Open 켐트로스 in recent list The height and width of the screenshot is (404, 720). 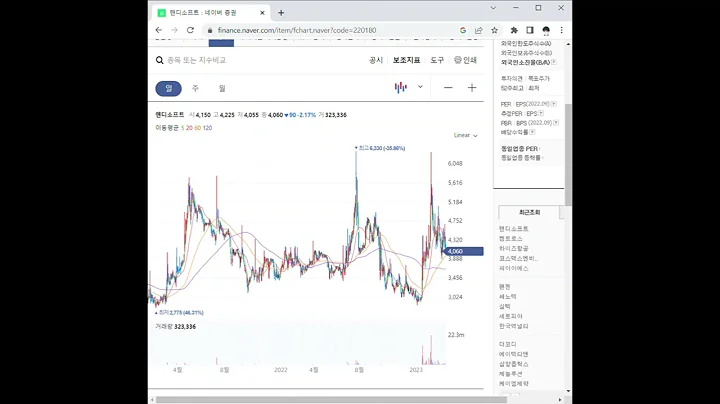pos(511,239)
